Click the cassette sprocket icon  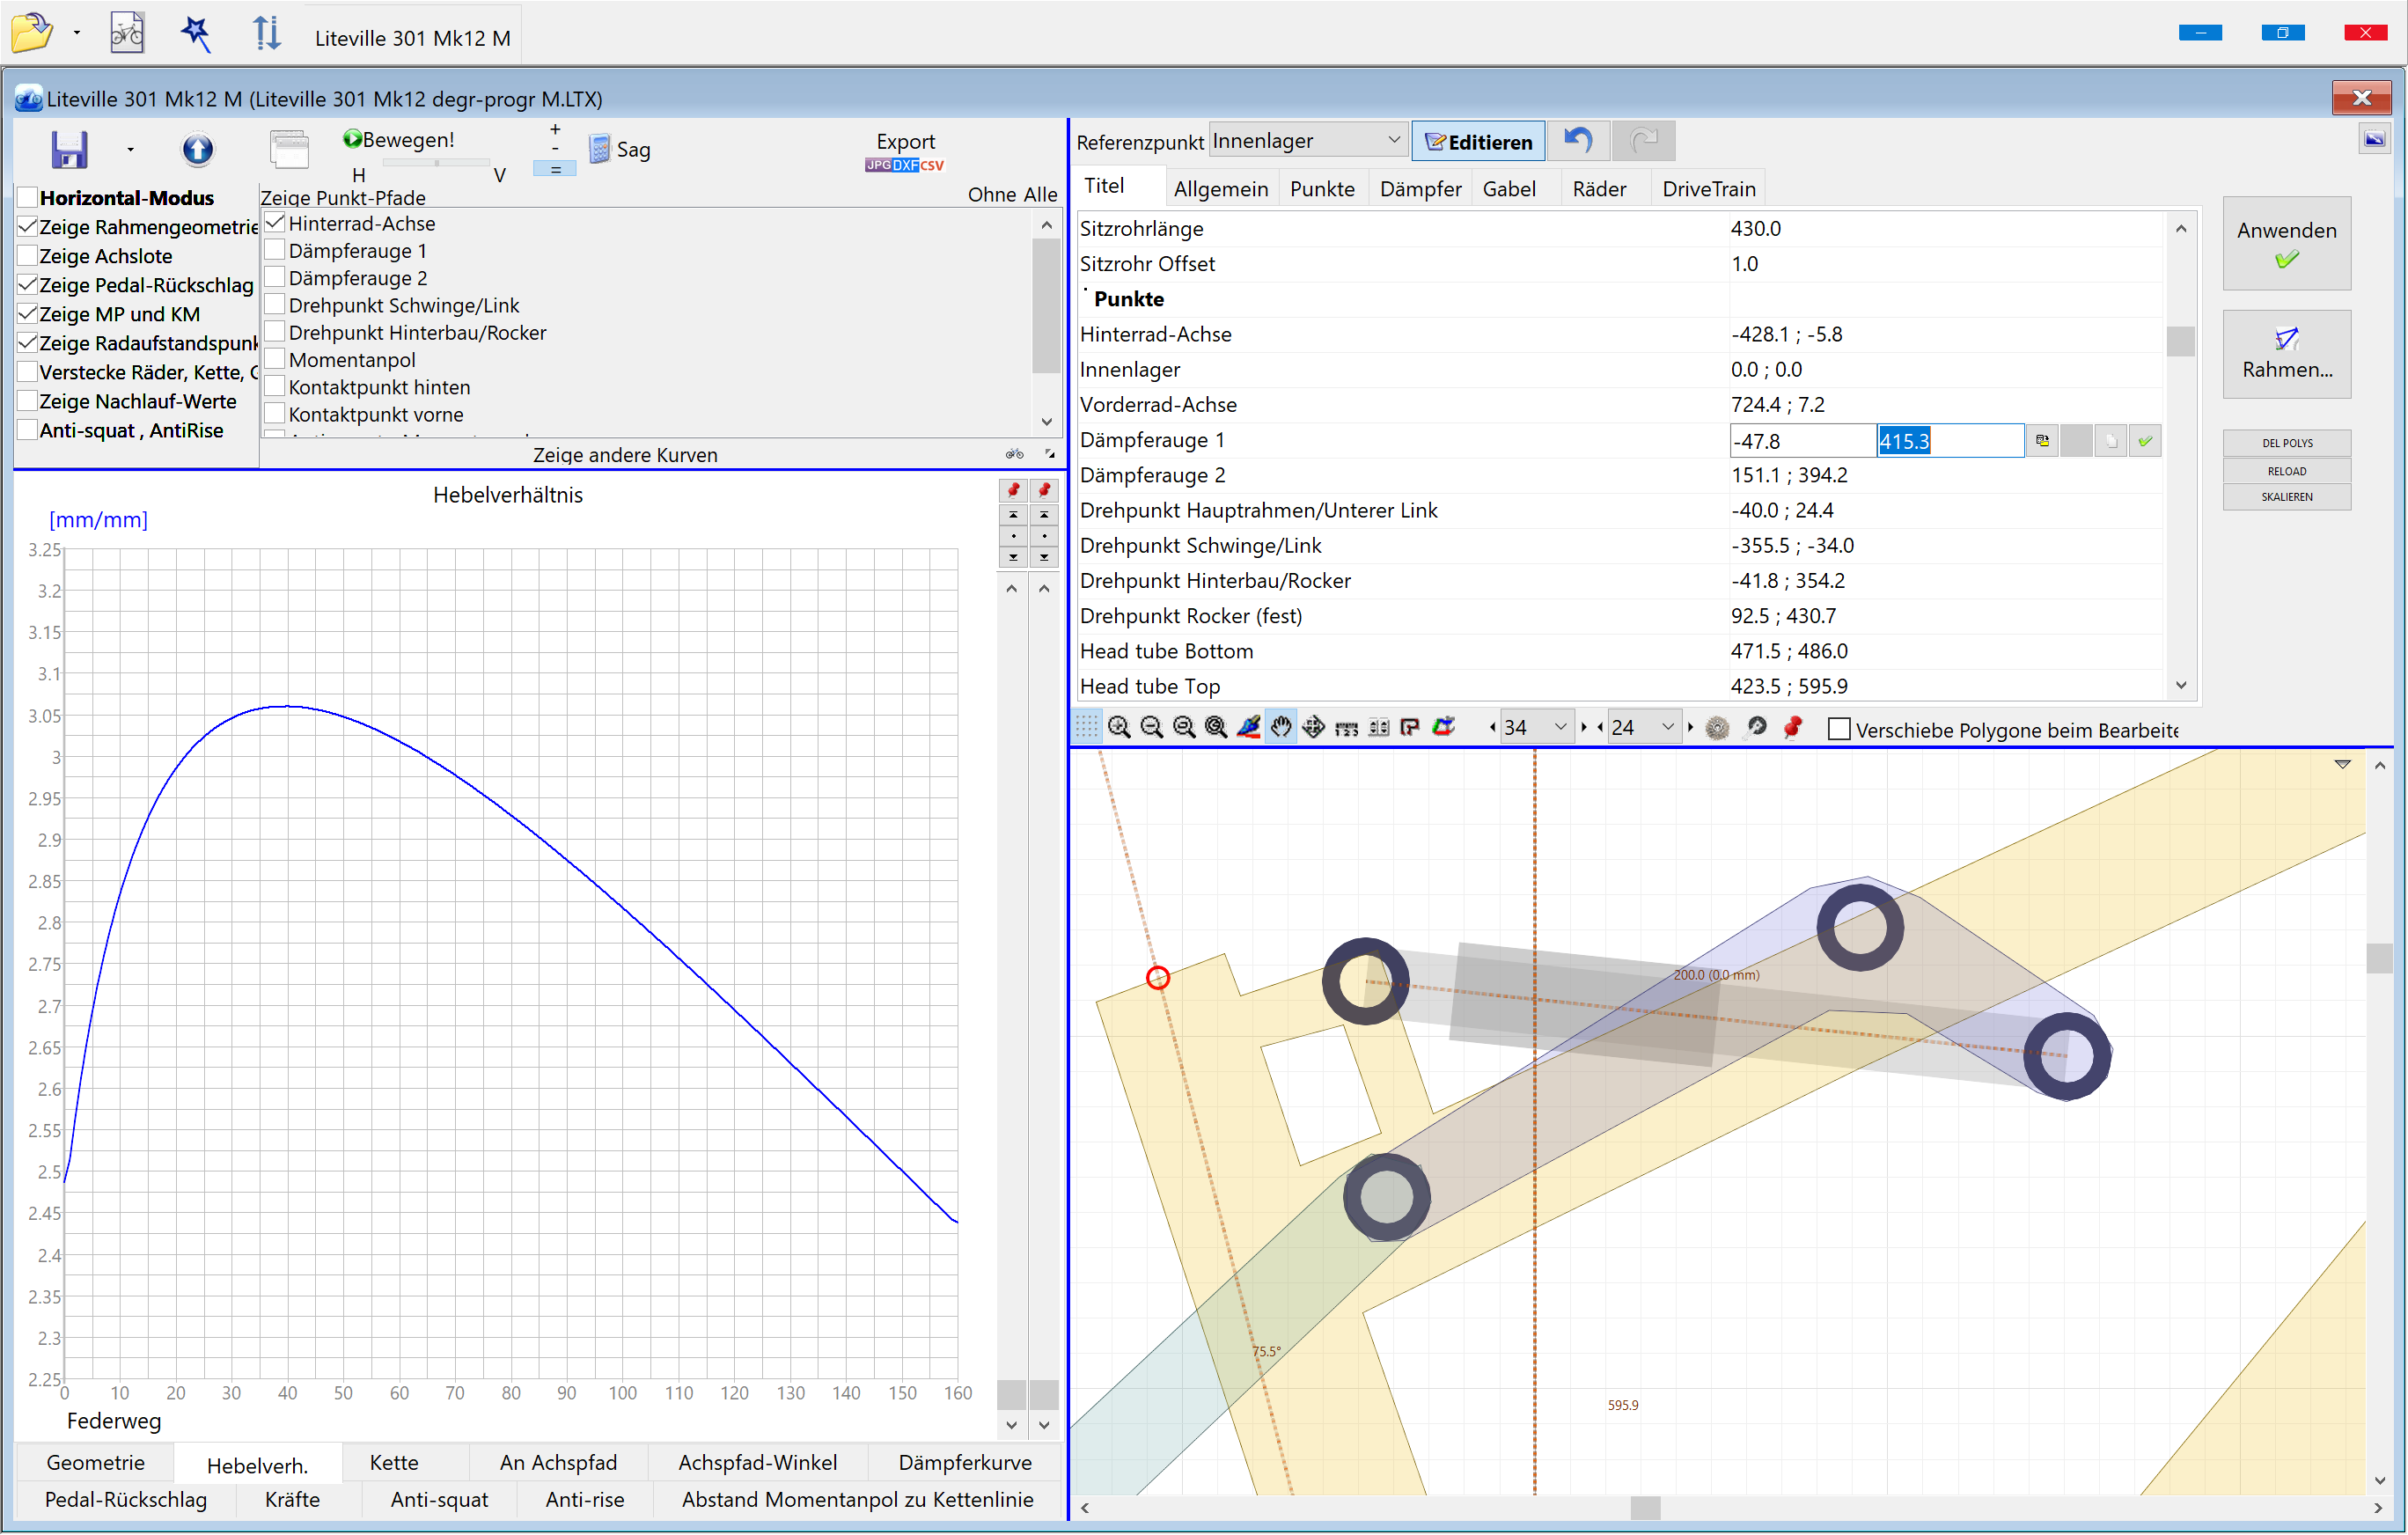1717,728
